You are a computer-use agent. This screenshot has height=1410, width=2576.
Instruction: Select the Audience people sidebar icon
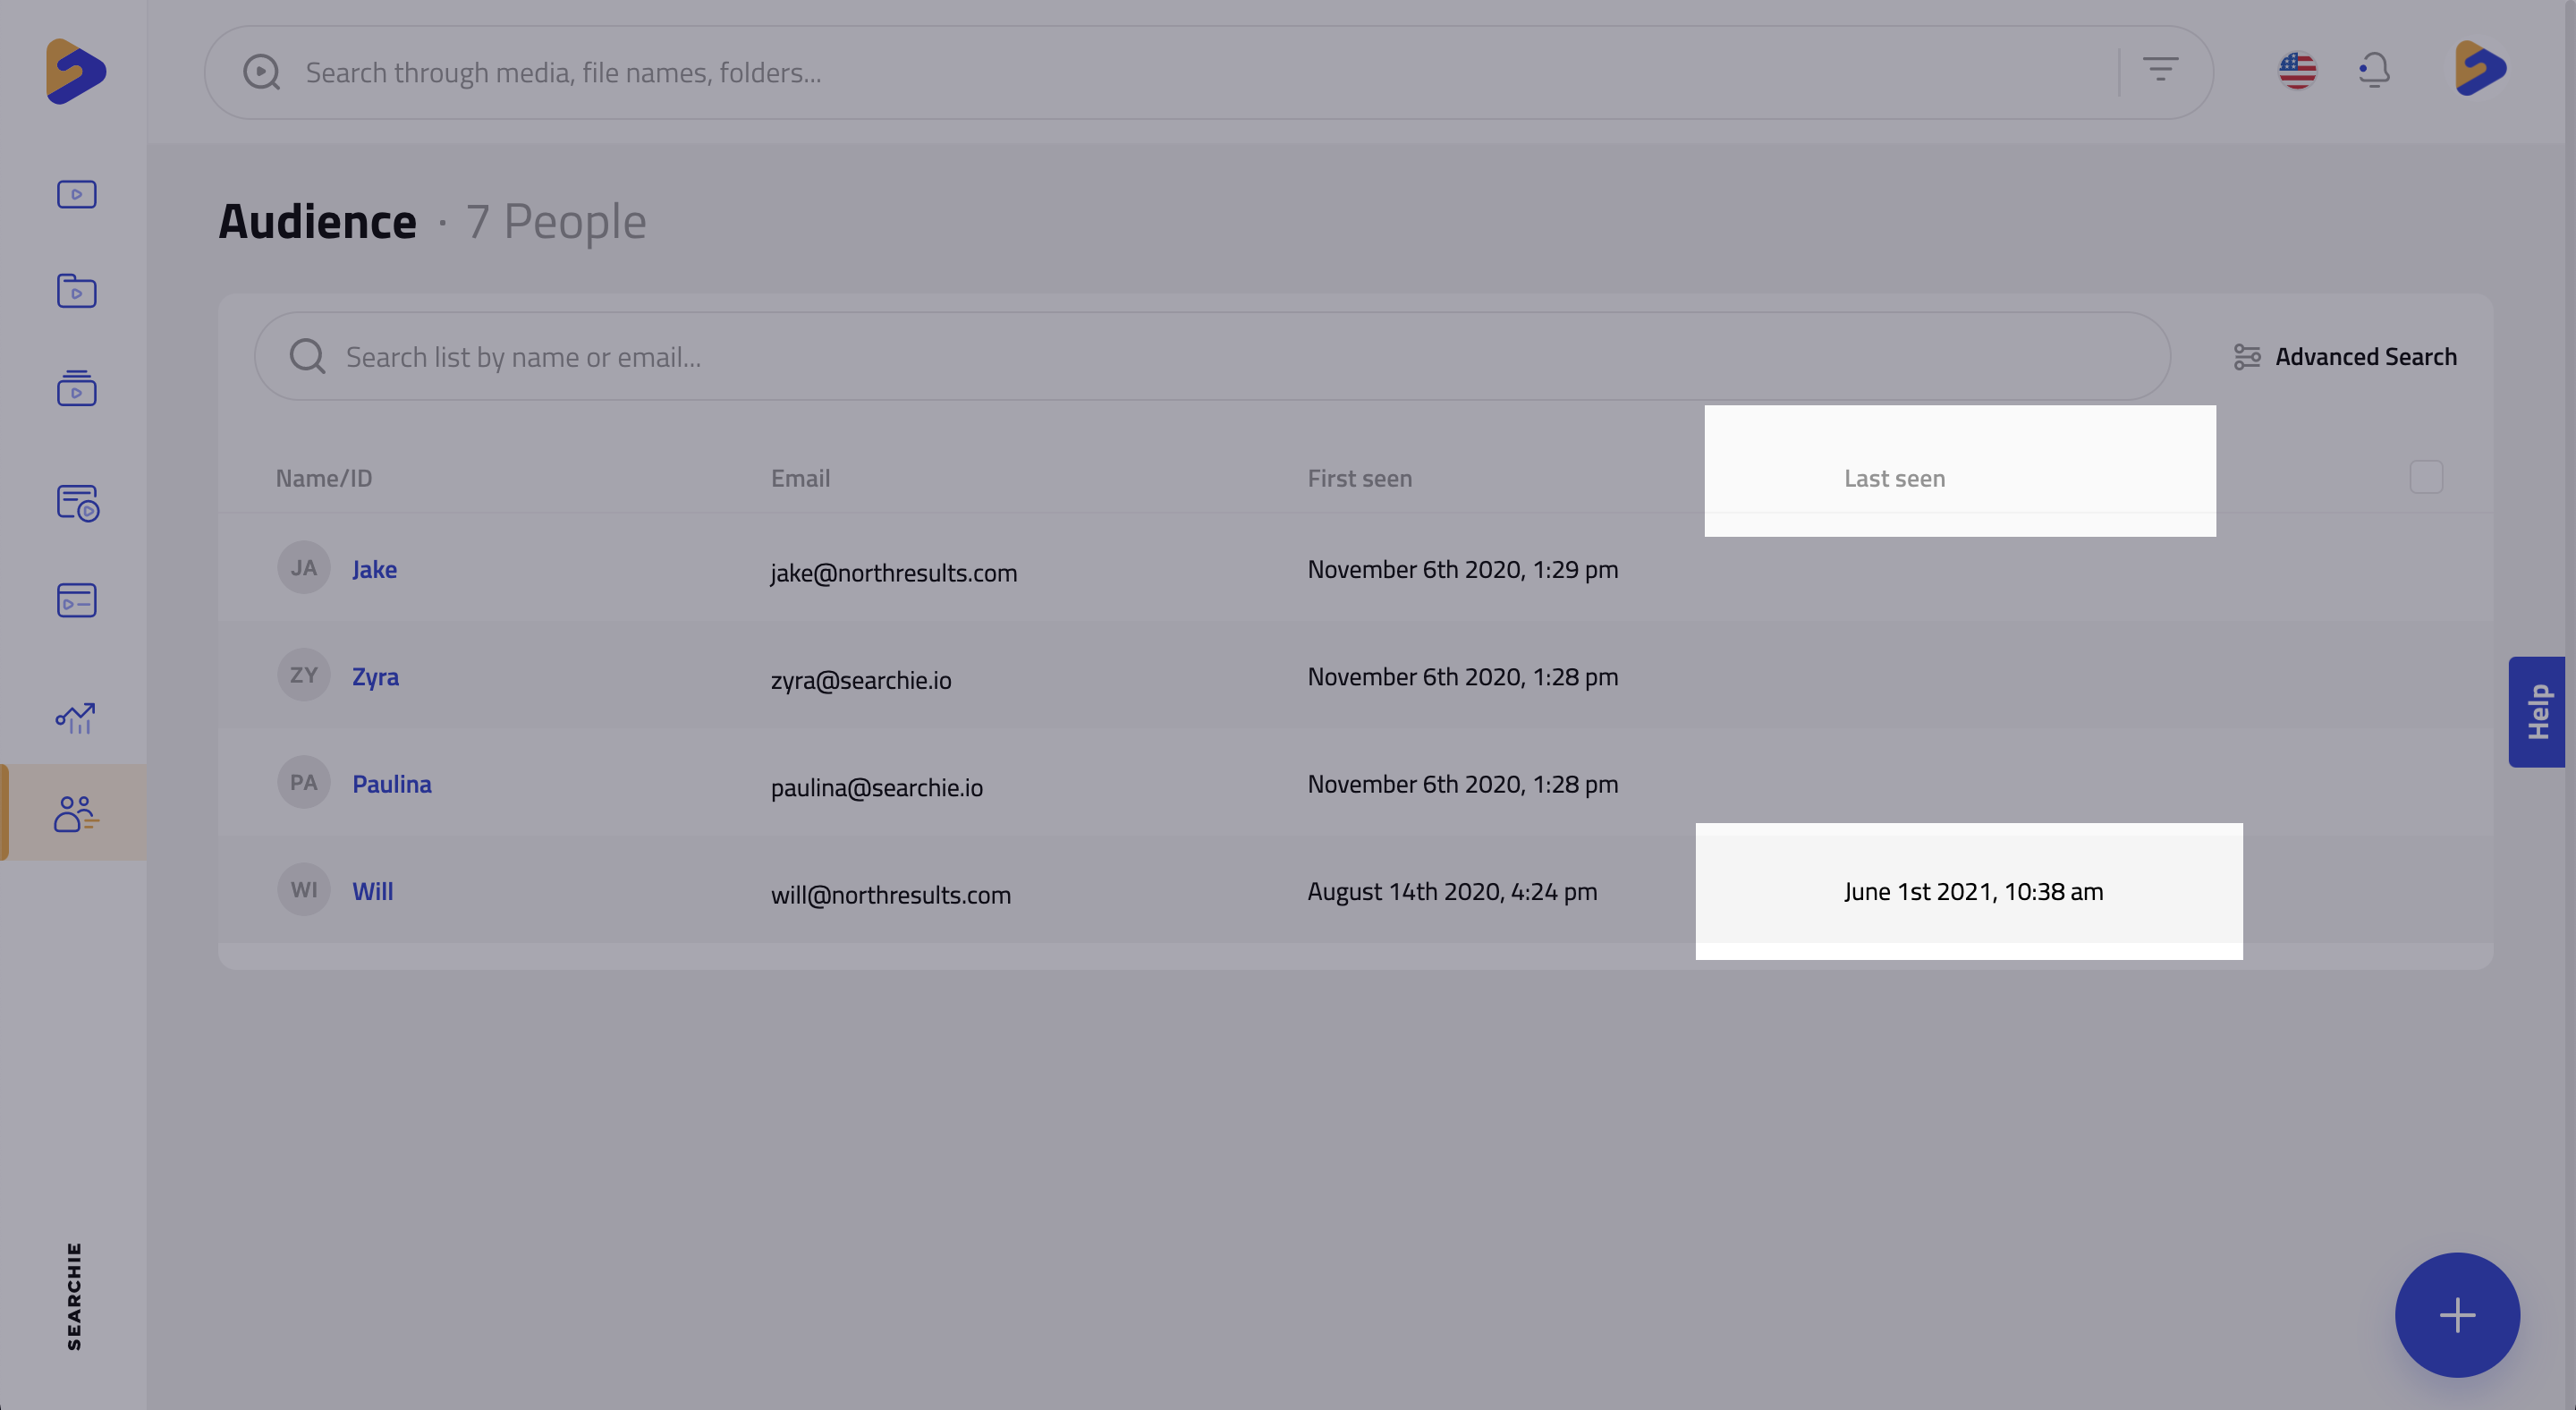(x=76, y=813)
